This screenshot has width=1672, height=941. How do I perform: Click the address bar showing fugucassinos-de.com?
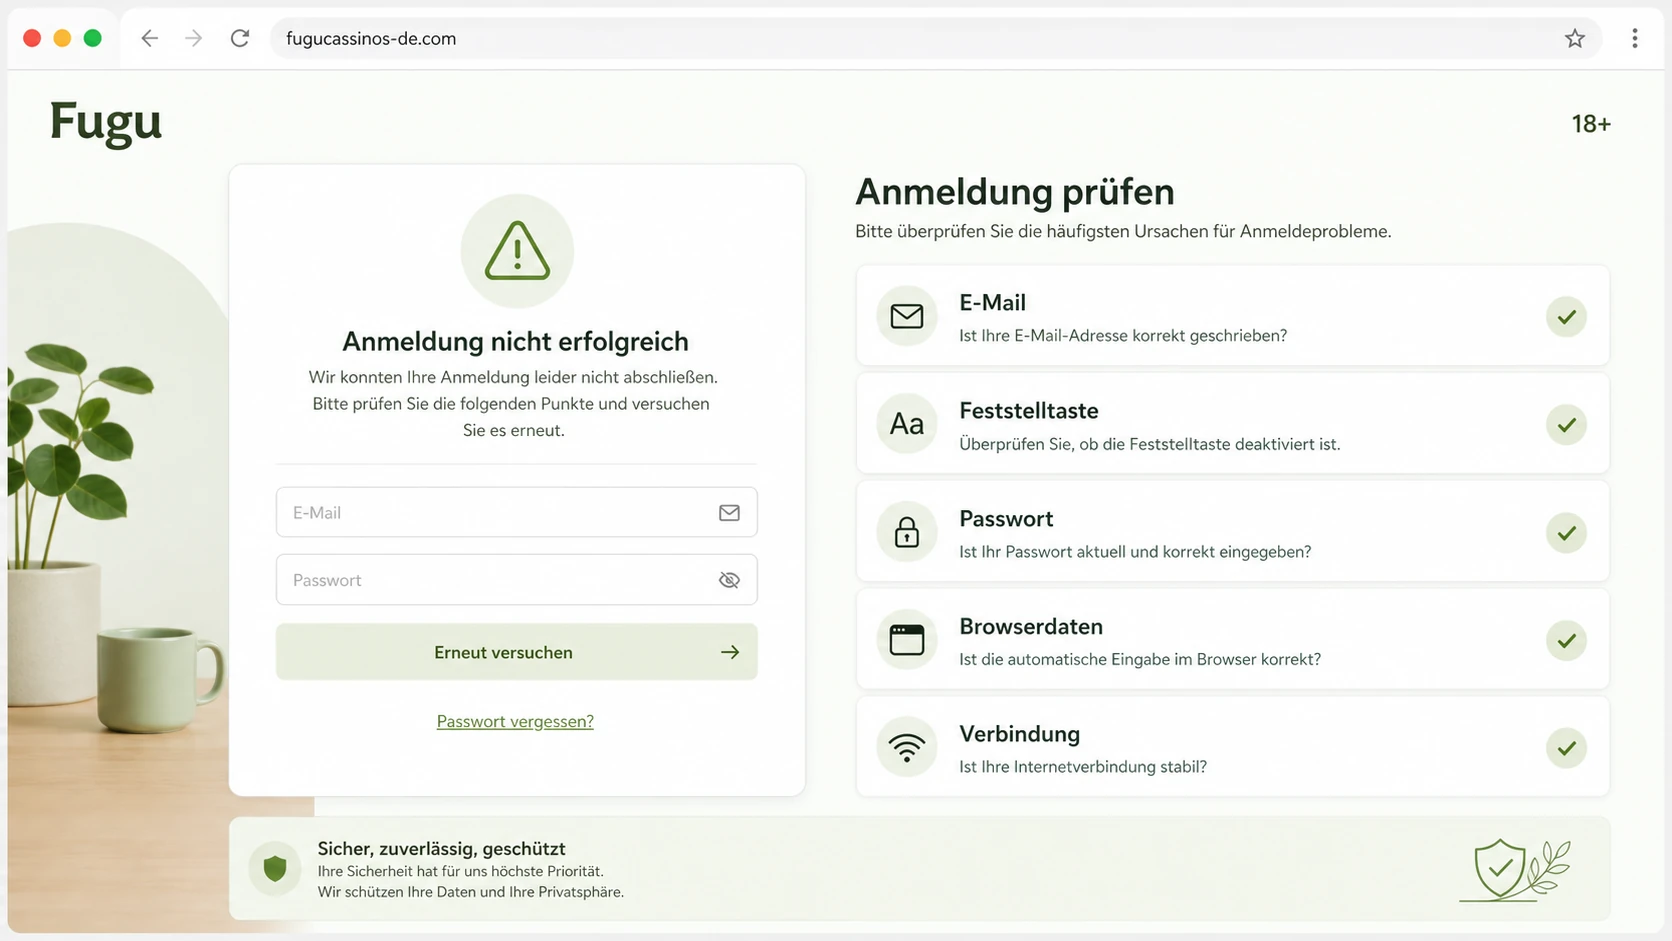[936, 38]
